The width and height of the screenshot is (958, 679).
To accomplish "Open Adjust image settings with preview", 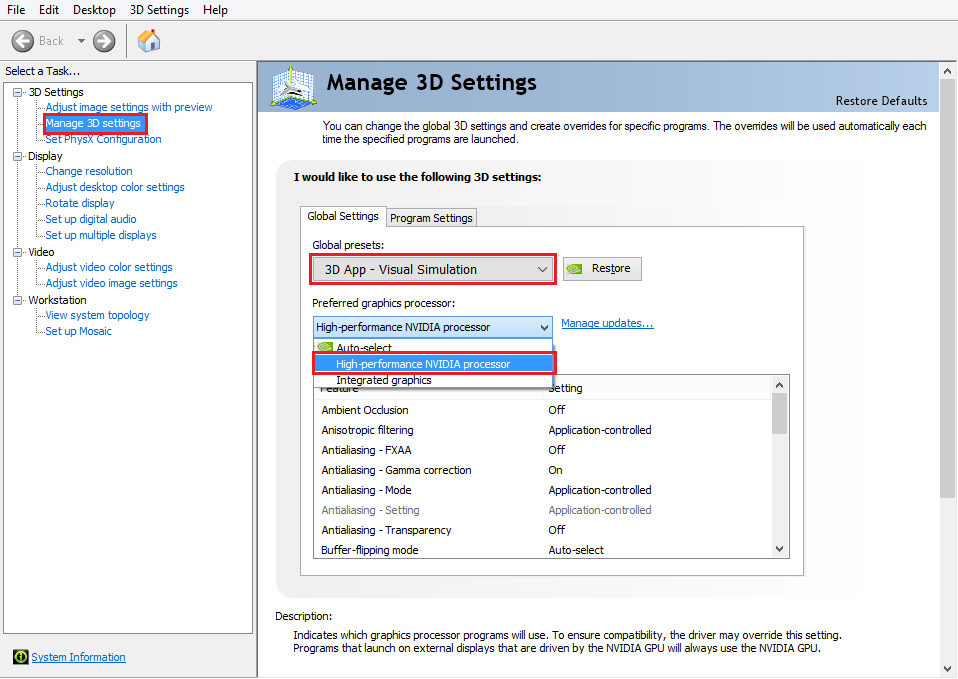I will tap(129, 107).
